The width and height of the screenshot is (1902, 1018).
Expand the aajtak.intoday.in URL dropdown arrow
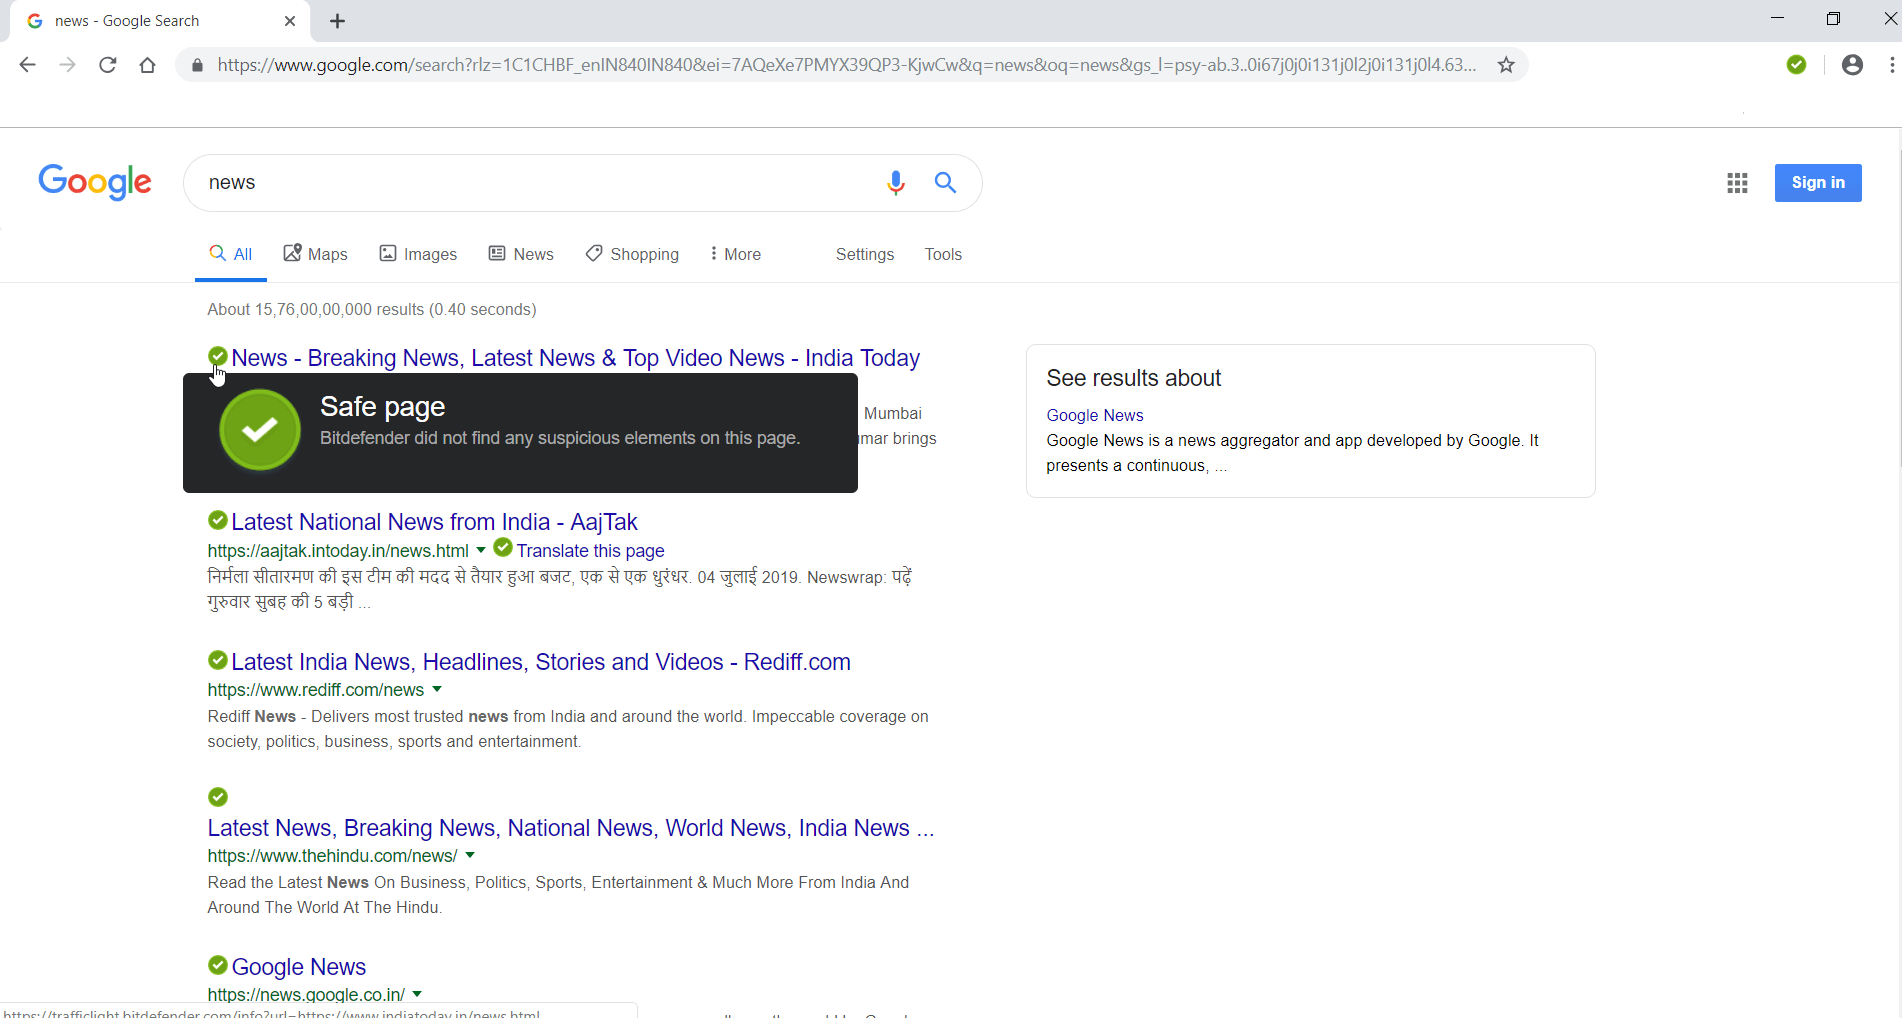[x=481, y=550]
